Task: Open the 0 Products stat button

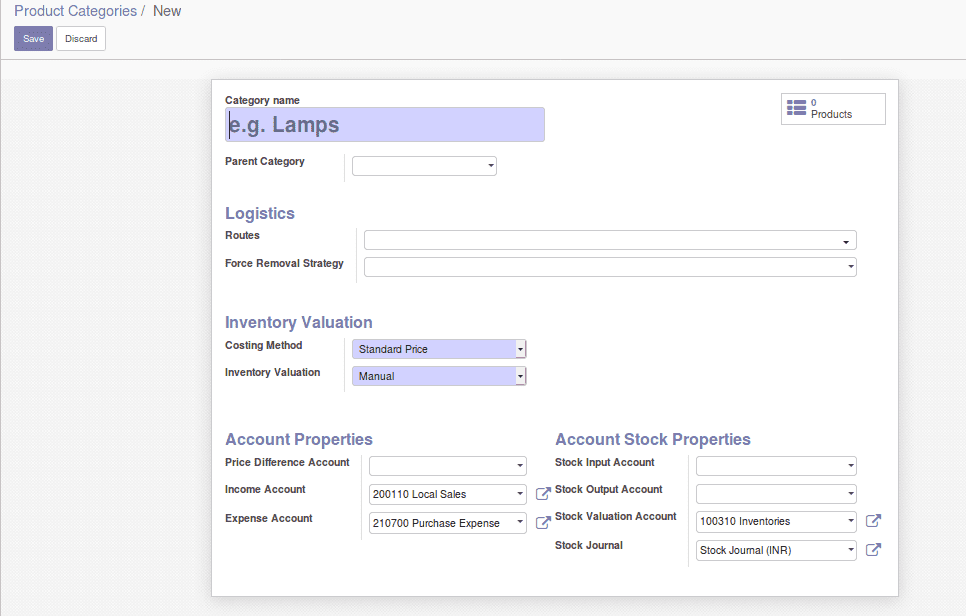Action: (833, 109)
